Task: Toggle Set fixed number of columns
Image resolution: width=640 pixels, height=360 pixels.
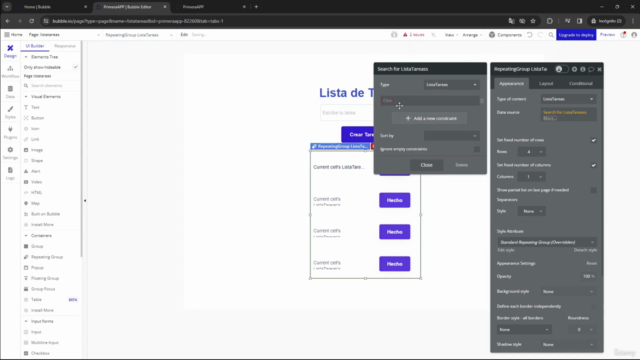Action: click(593, 165)
